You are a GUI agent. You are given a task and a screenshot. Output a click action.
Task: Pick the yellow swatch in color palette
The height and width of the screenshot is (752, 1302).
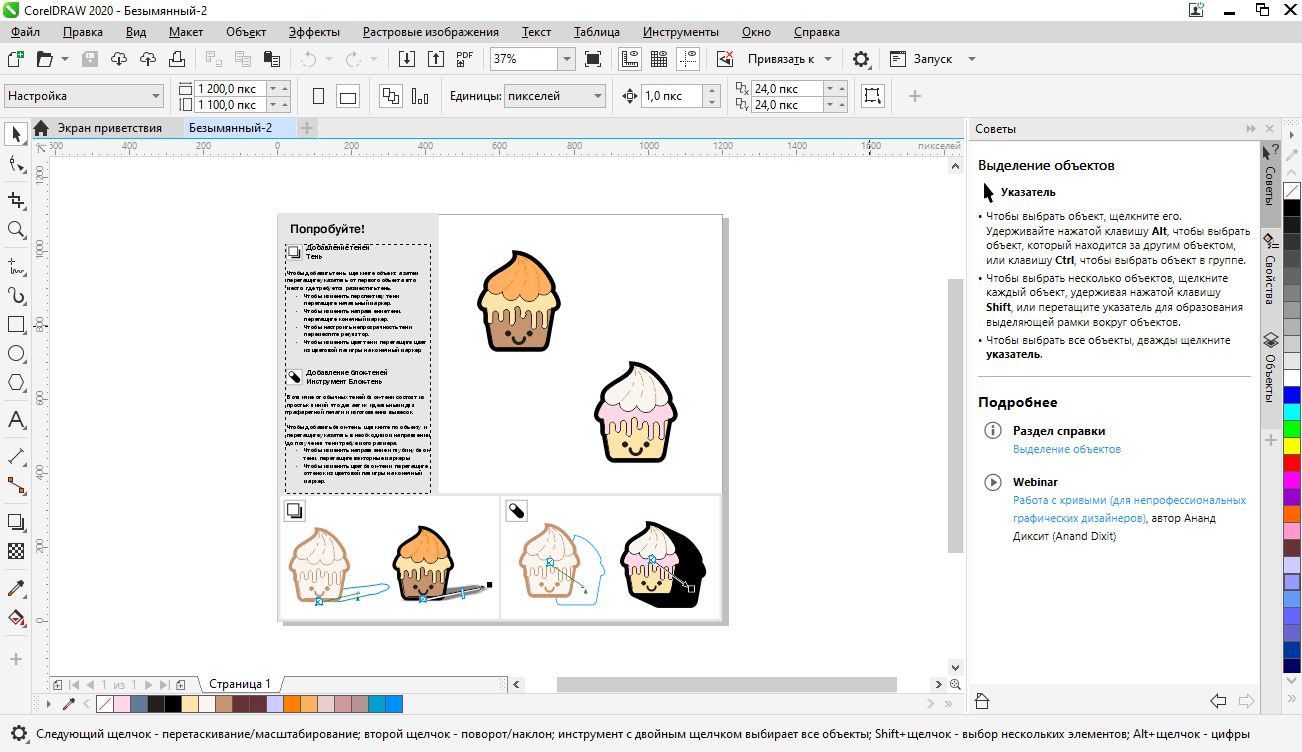1292,446
